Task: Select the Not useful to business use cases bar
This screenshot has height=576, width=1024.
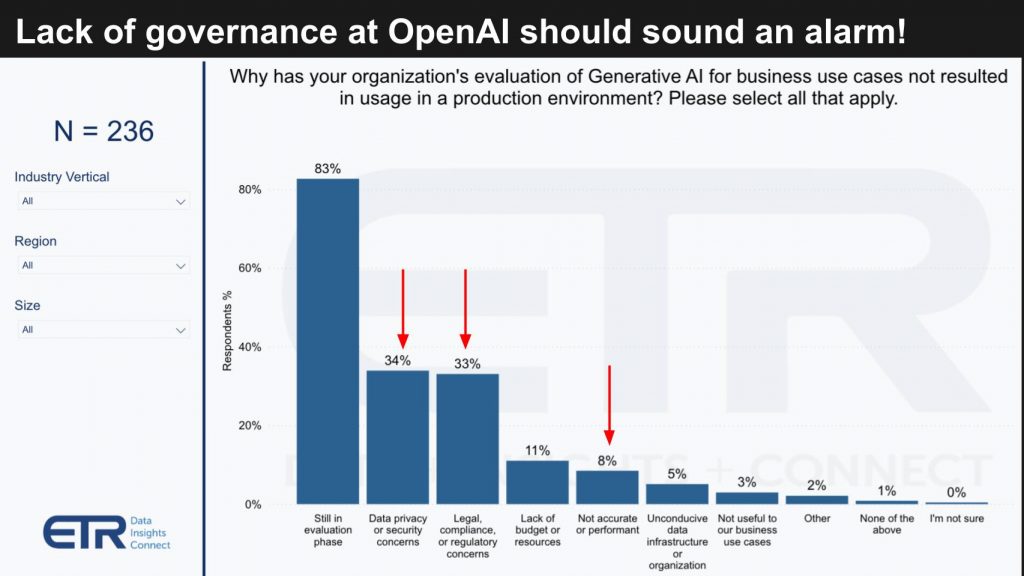Action: coord(747,498)
